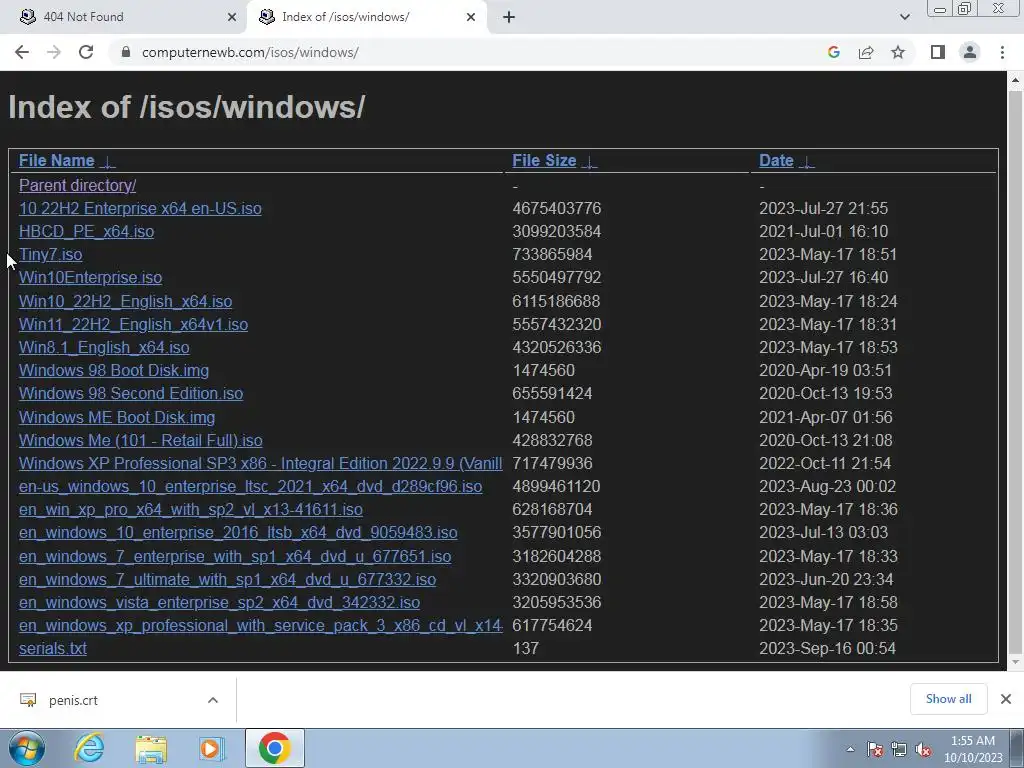The image size is (1024, 768).
Task: Click Windows 98 Boot Disk.img link
Action: 114,370
